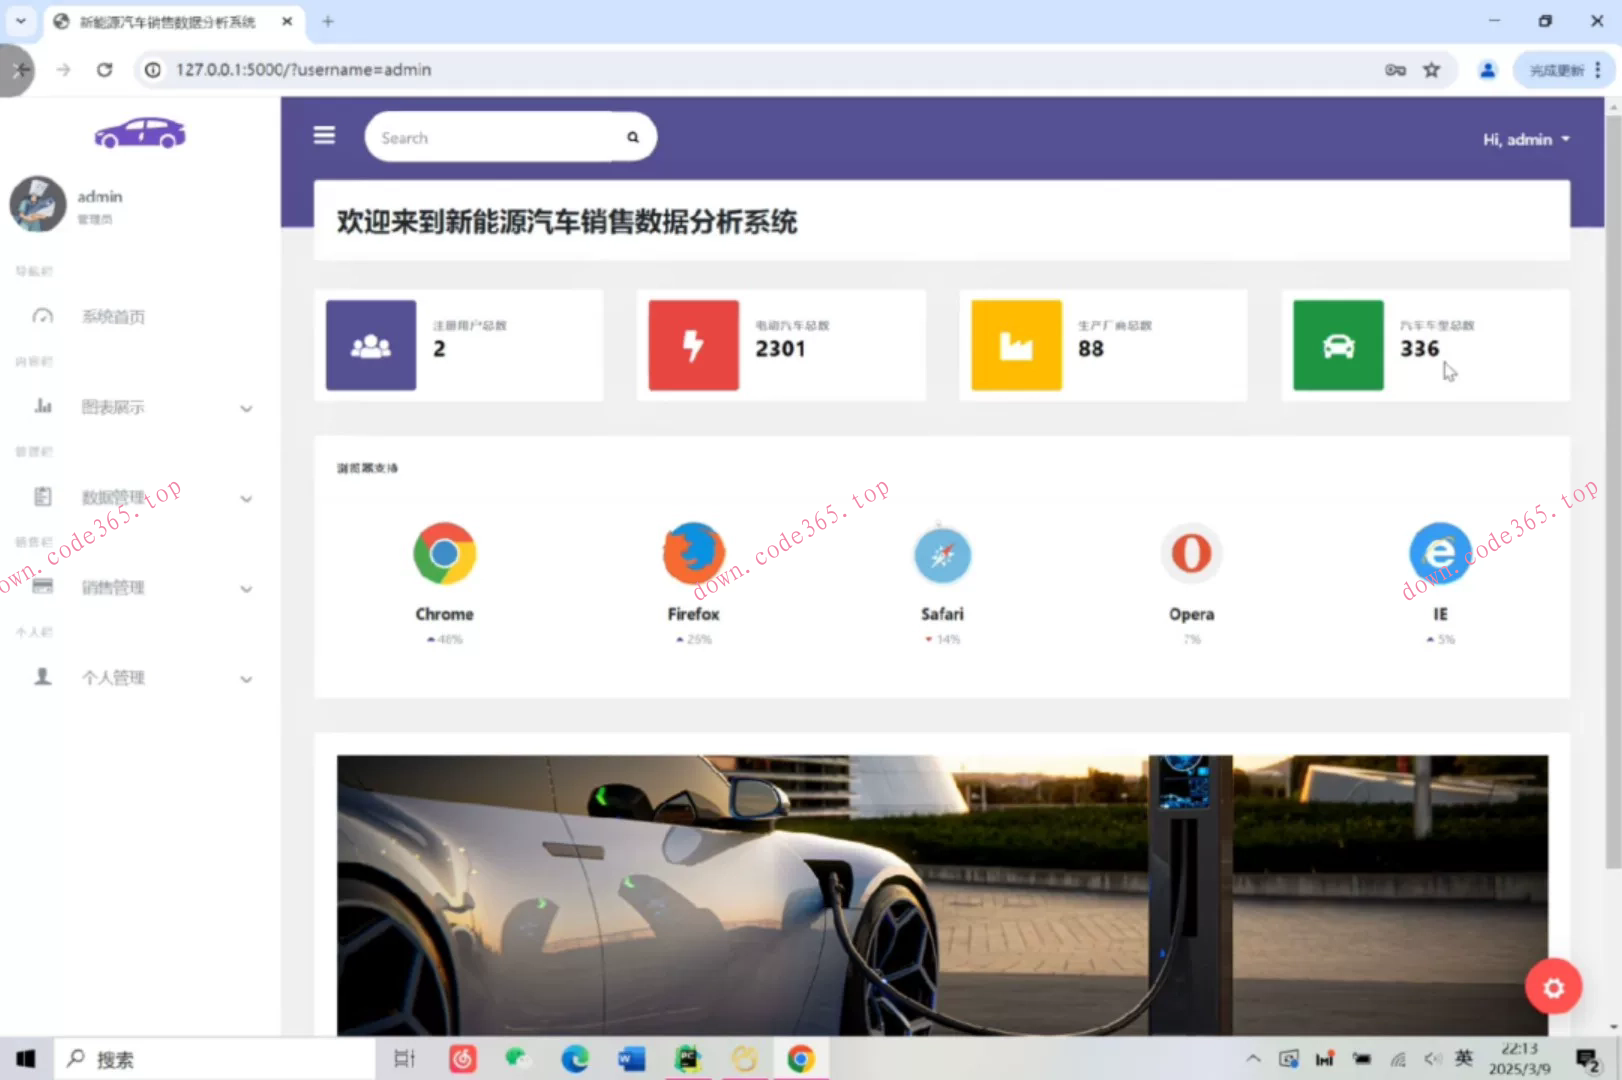
Task: Click the purple registered users icon
Action: (371, 346)
